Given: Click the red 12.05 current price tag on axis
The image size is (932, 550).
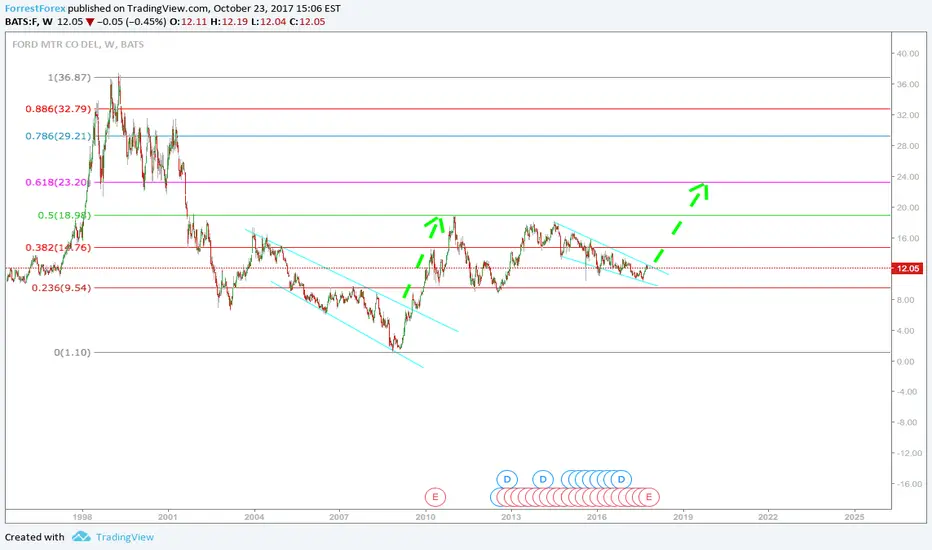Looking at the screenshot, I should coord(907,269).
